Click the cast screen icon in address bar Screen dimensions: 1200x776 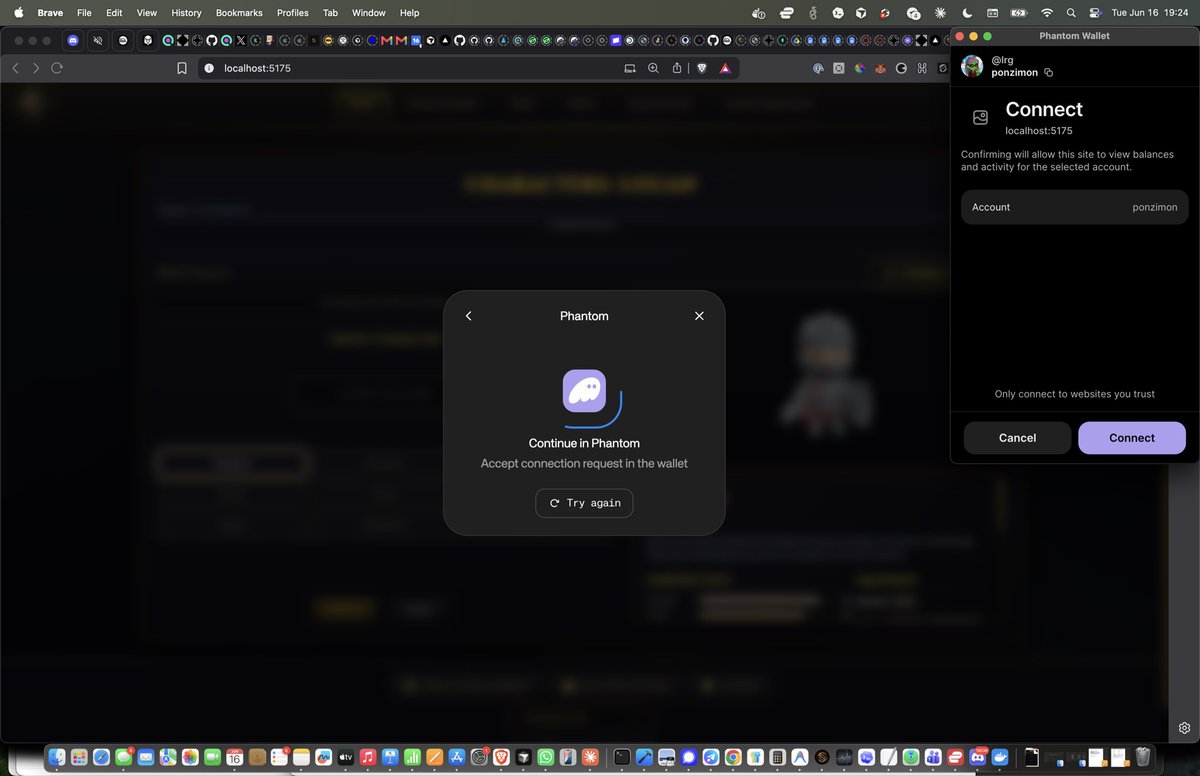pyautogui.click(x=630, y=68)
